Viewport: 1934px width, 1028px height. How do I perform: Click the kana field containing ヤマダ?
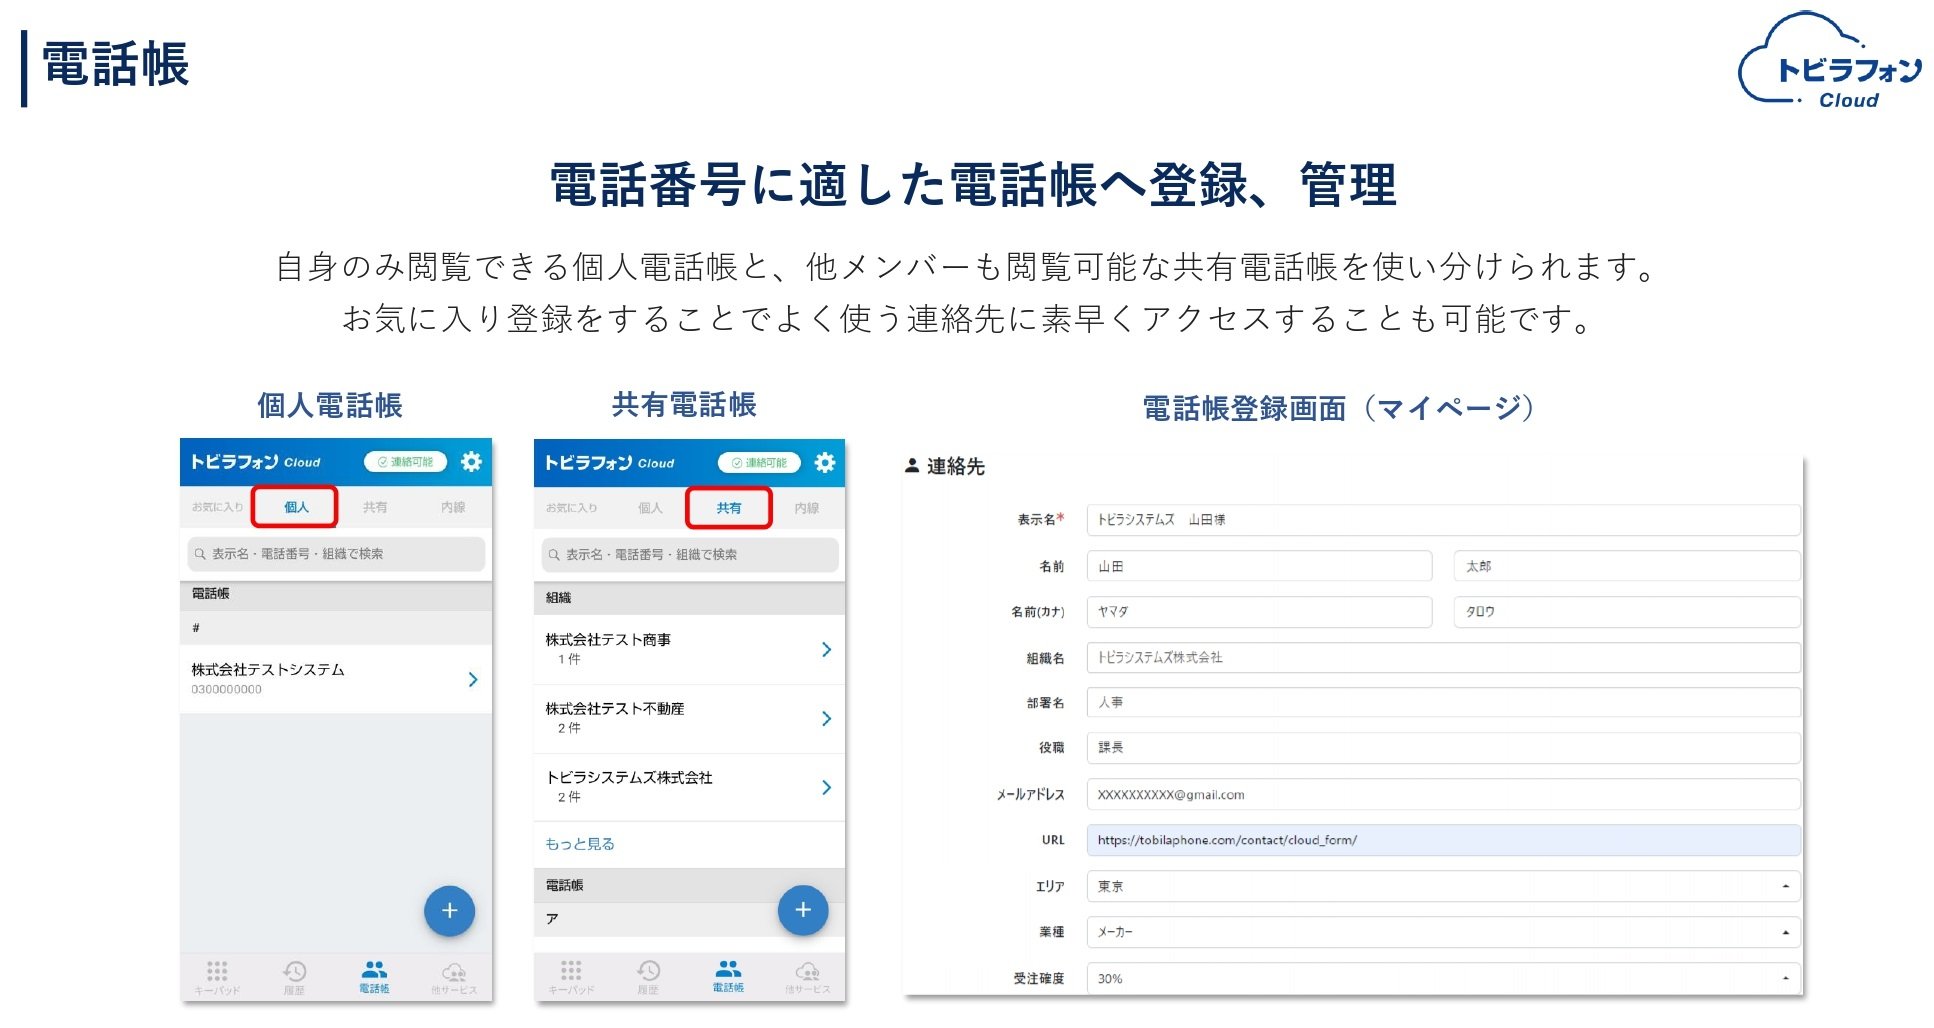(1259, 612)
